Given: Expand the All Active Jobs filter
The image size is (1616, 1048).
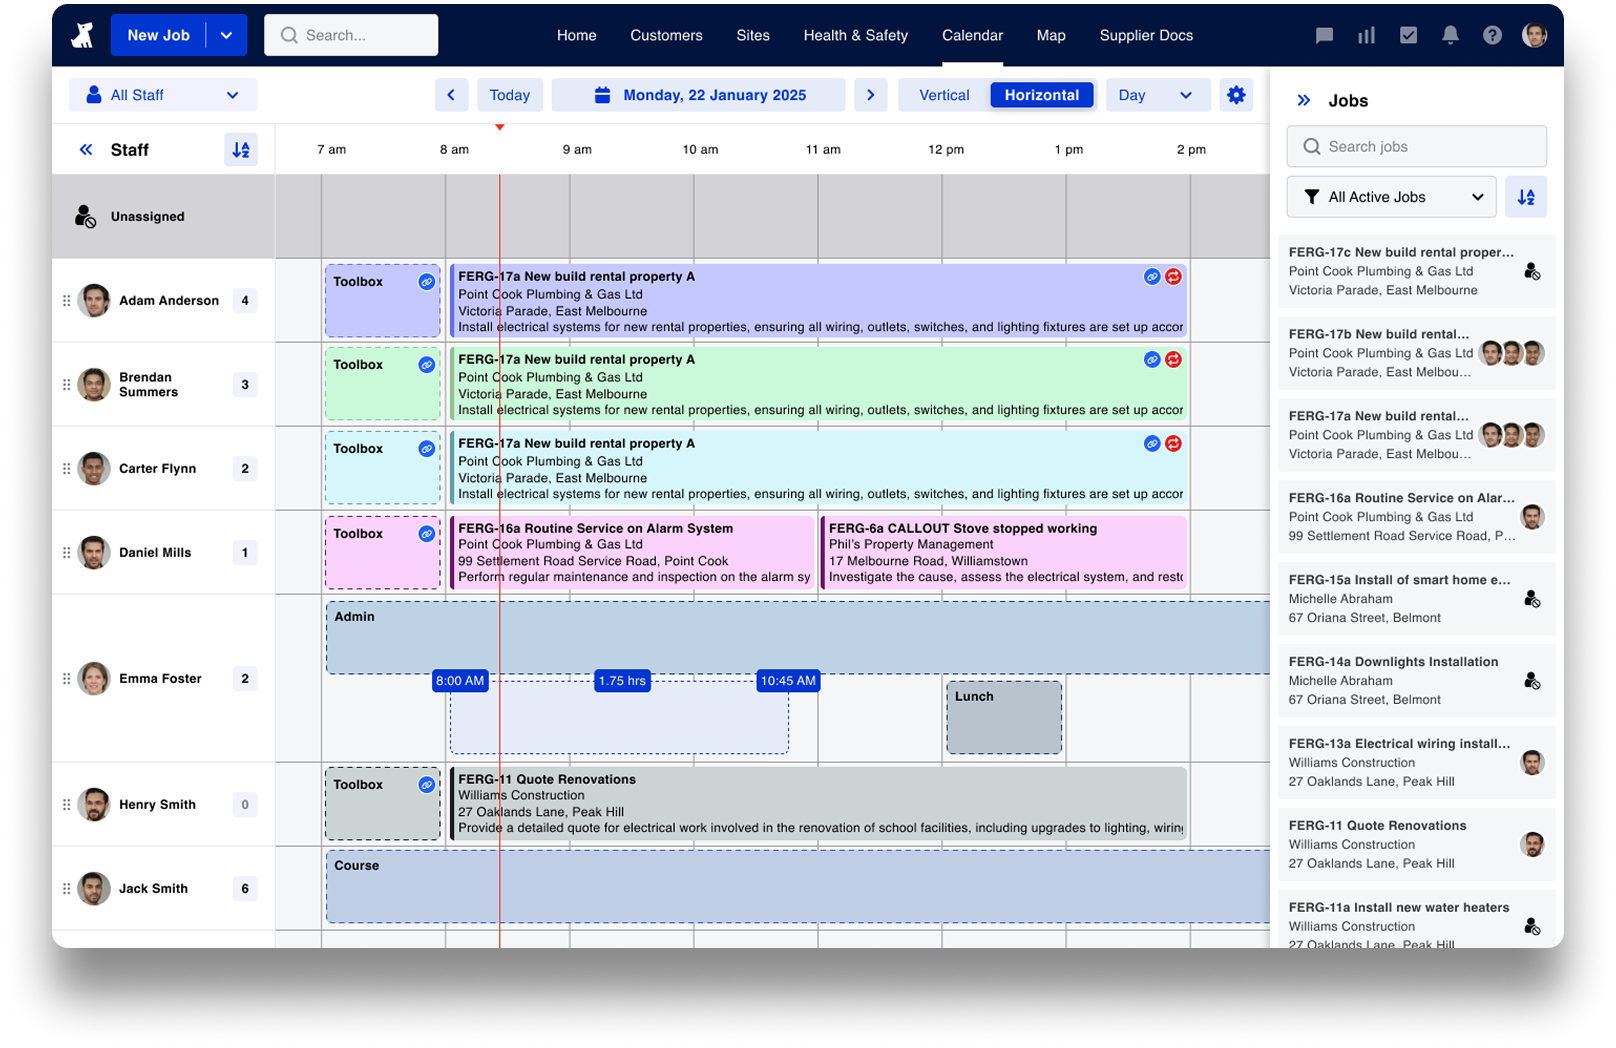Looking at the screenshot, I should (x=1390, y=197).
